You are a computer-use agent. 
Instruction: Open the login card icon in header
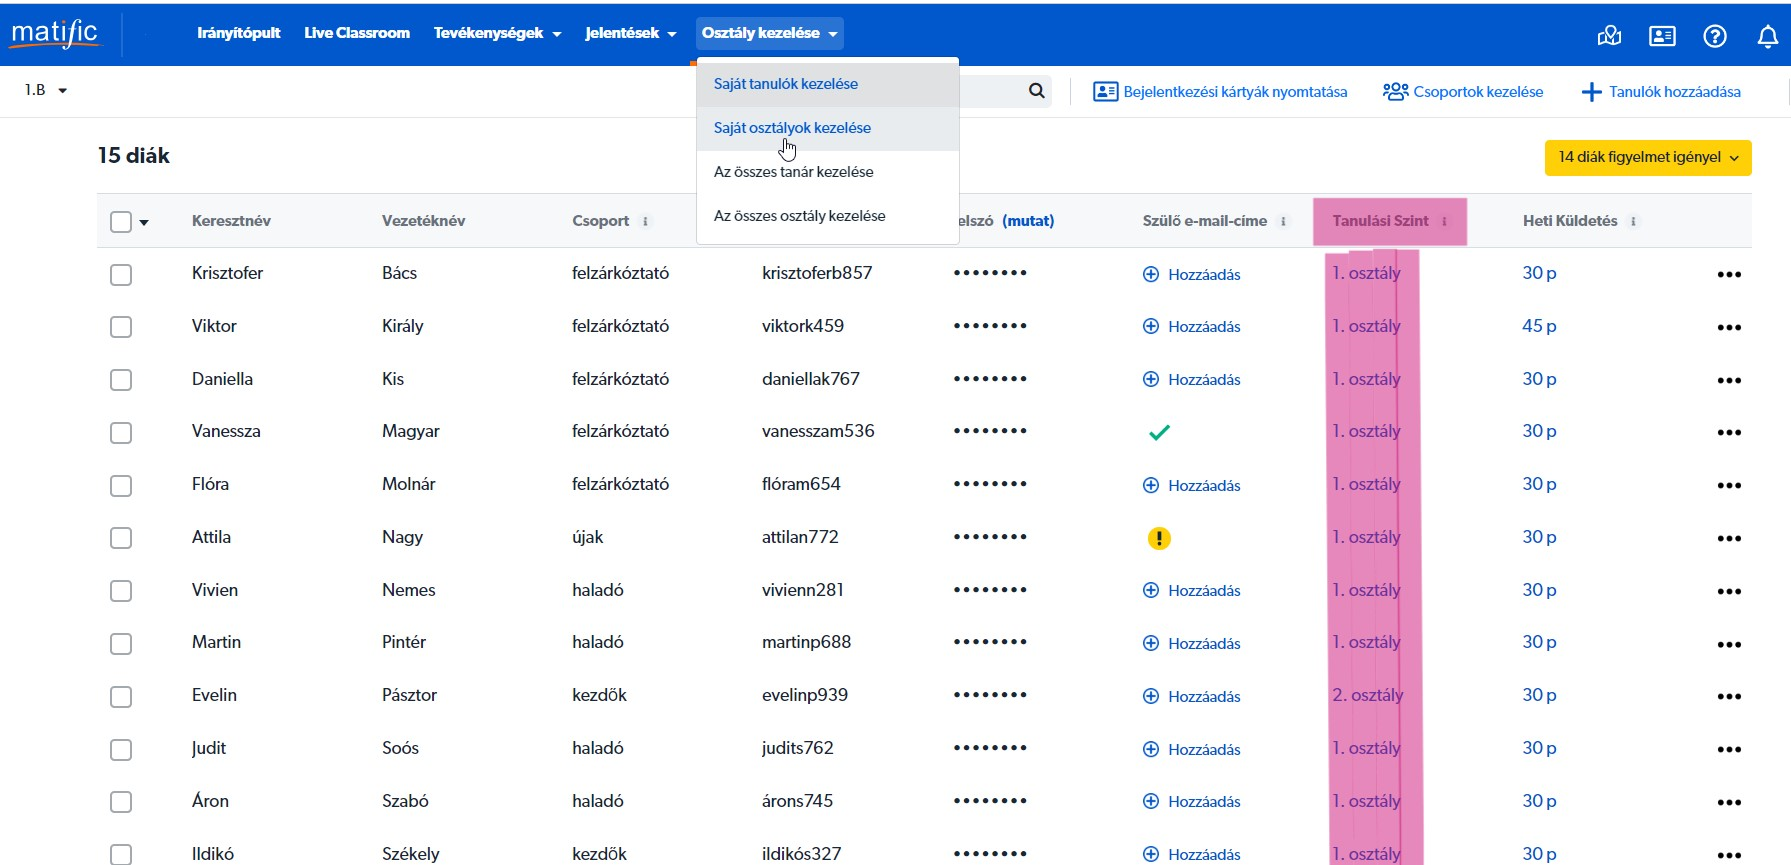point(1662,36)
